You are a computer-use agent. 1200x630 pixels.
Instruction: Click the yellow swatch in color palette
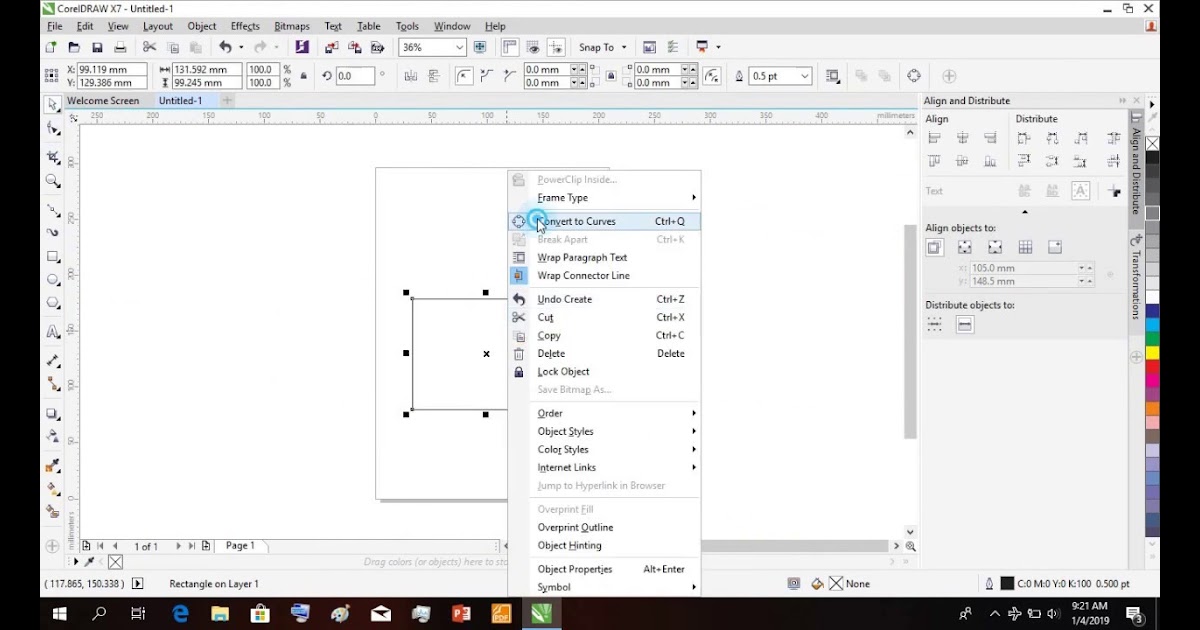point(1153,353)
